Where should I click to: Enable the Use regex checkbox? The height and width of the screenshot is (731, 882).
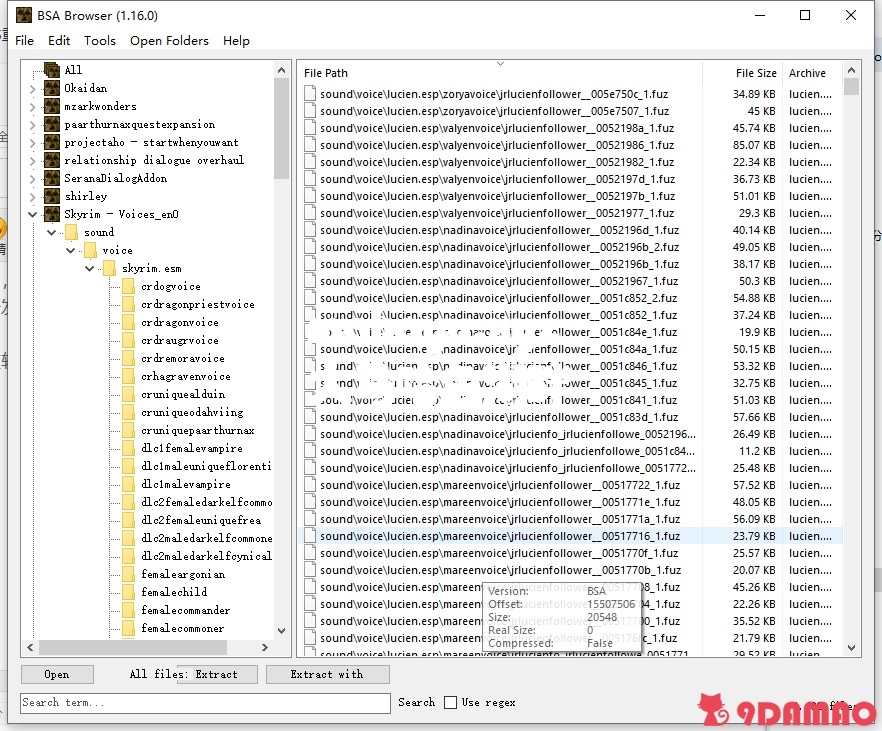(x=451, y=703)
